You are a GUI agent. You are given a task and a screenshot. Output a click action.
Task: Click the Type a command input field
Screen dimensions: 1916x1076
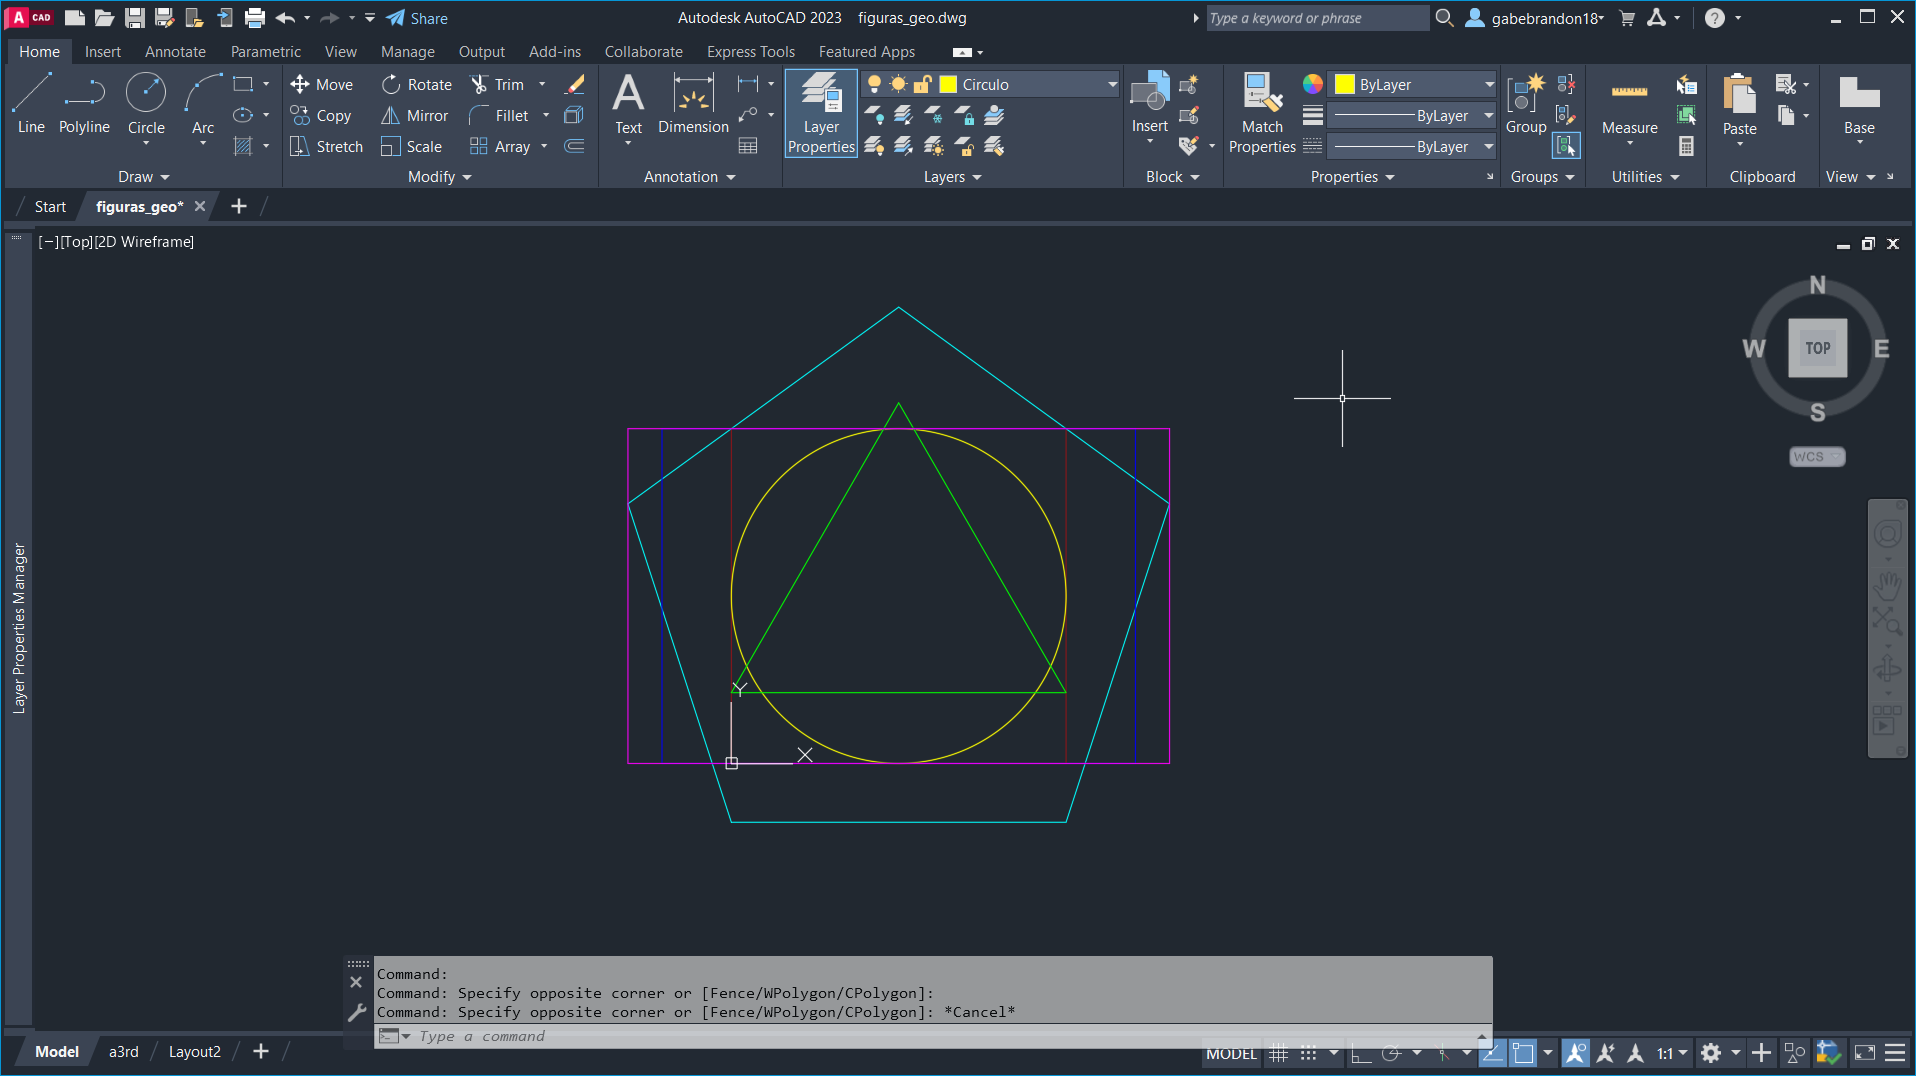click(700, 1036)
